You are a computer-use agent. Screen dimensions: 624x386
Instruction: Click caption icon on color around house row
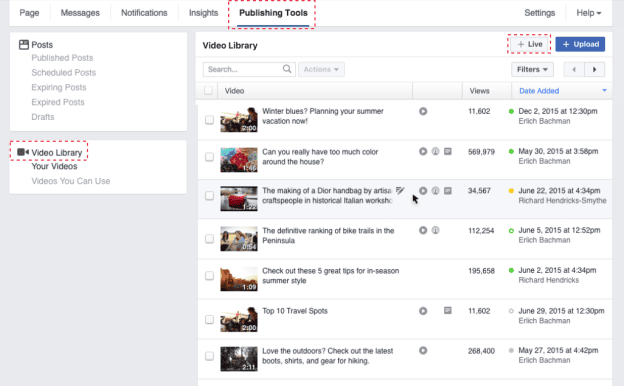click(448, 151)
